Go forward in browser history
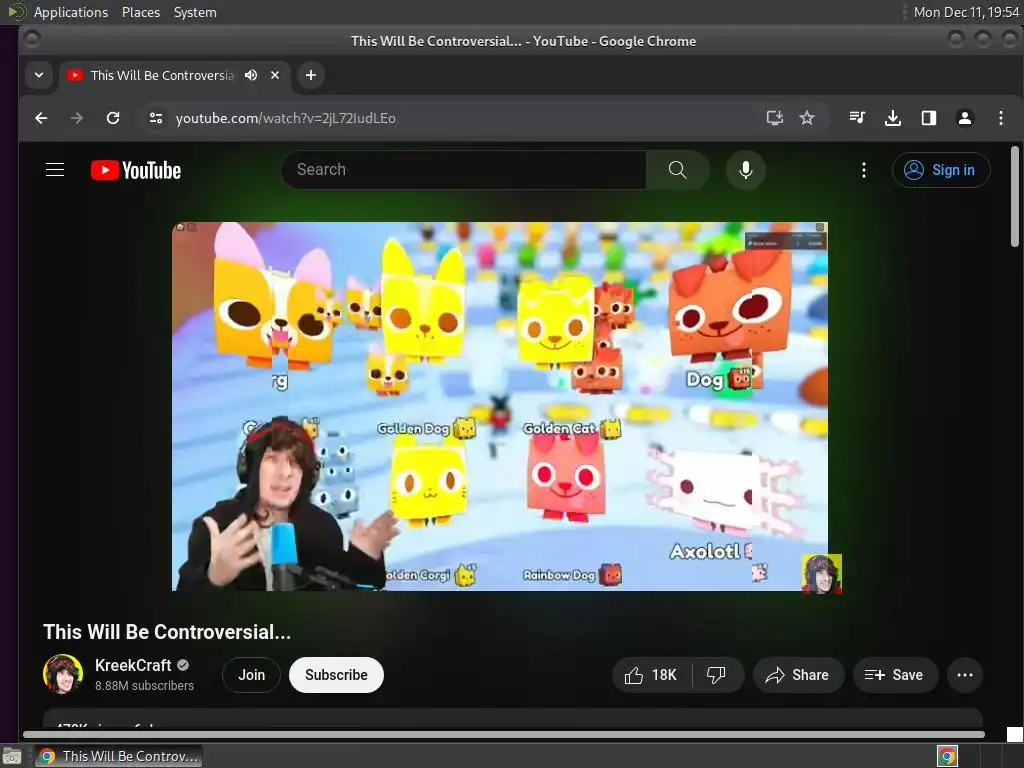This screenshot has height=768, width=1024. click(x=76, y=118)
